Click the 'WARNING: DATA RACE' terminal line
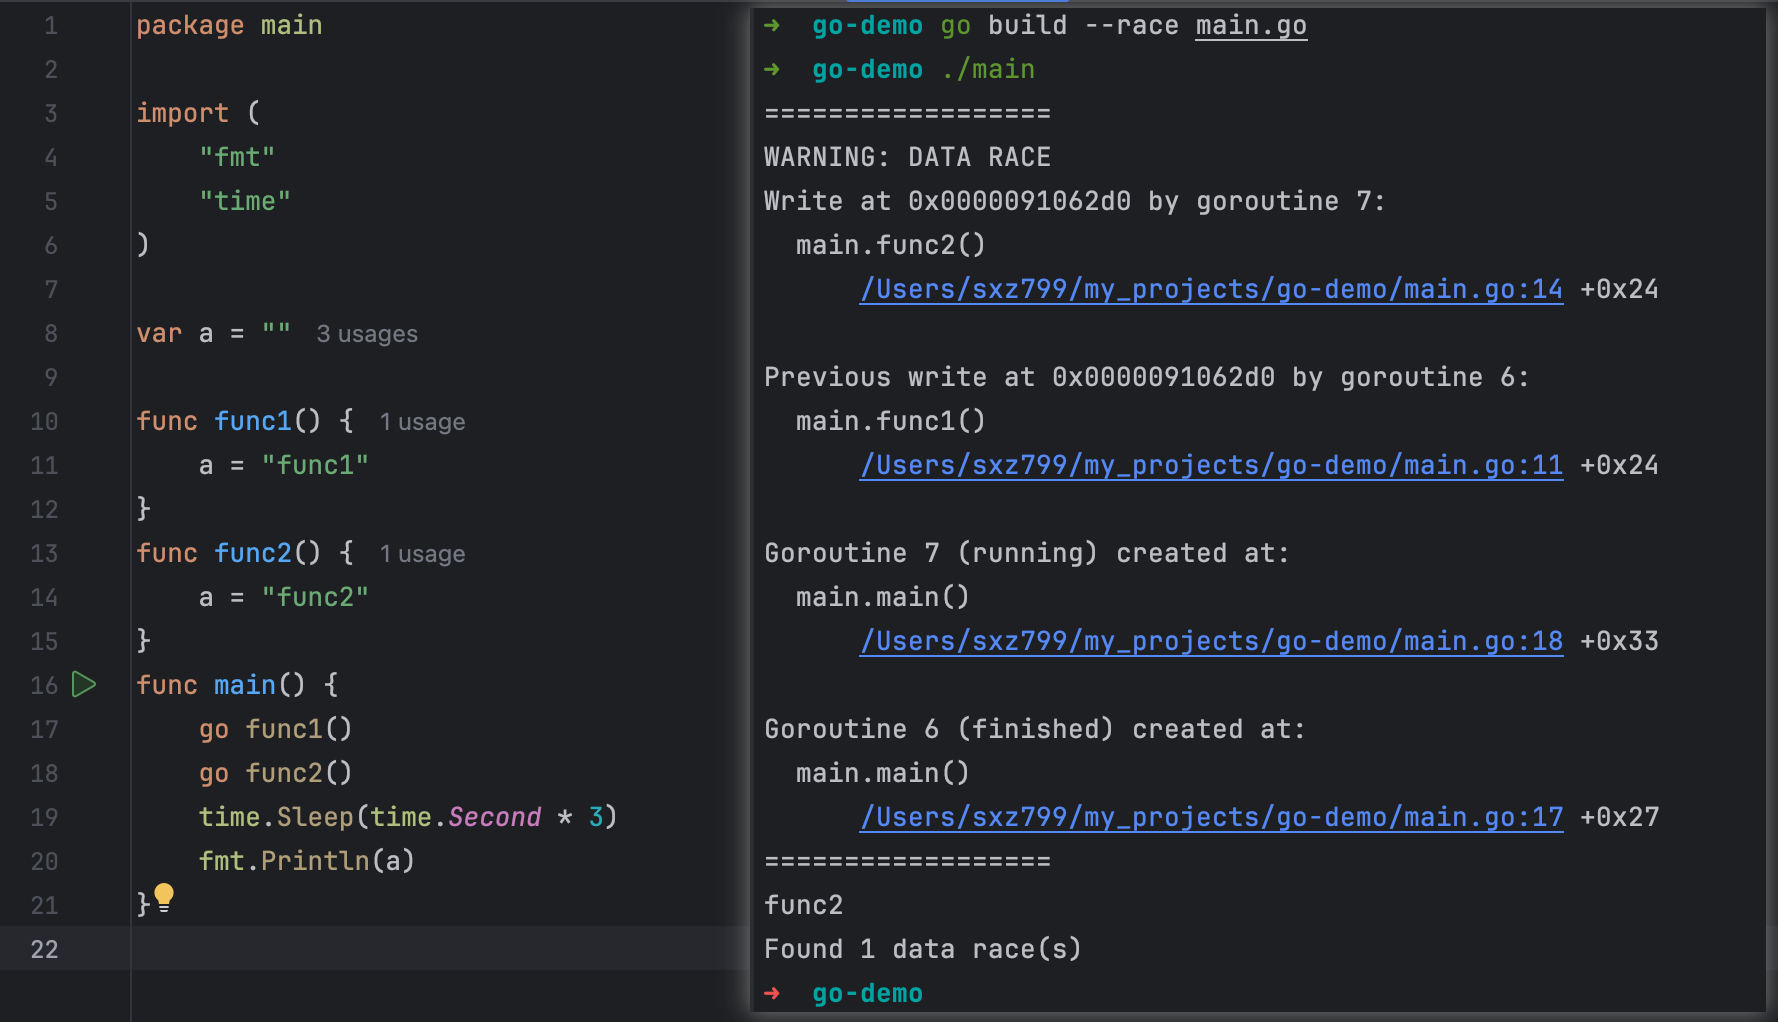This screenshot has height=1022, width=1778. [x=907, y=158]
